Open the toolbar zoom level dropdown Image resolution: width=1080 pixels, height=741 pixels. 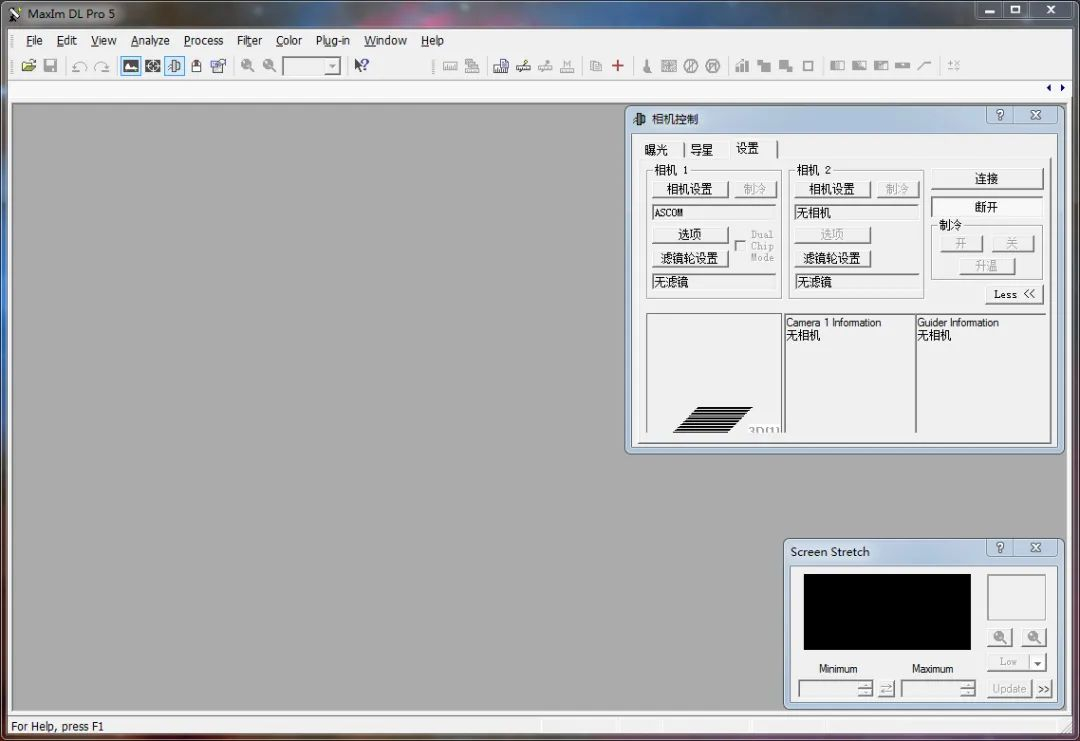click(332, 66)
